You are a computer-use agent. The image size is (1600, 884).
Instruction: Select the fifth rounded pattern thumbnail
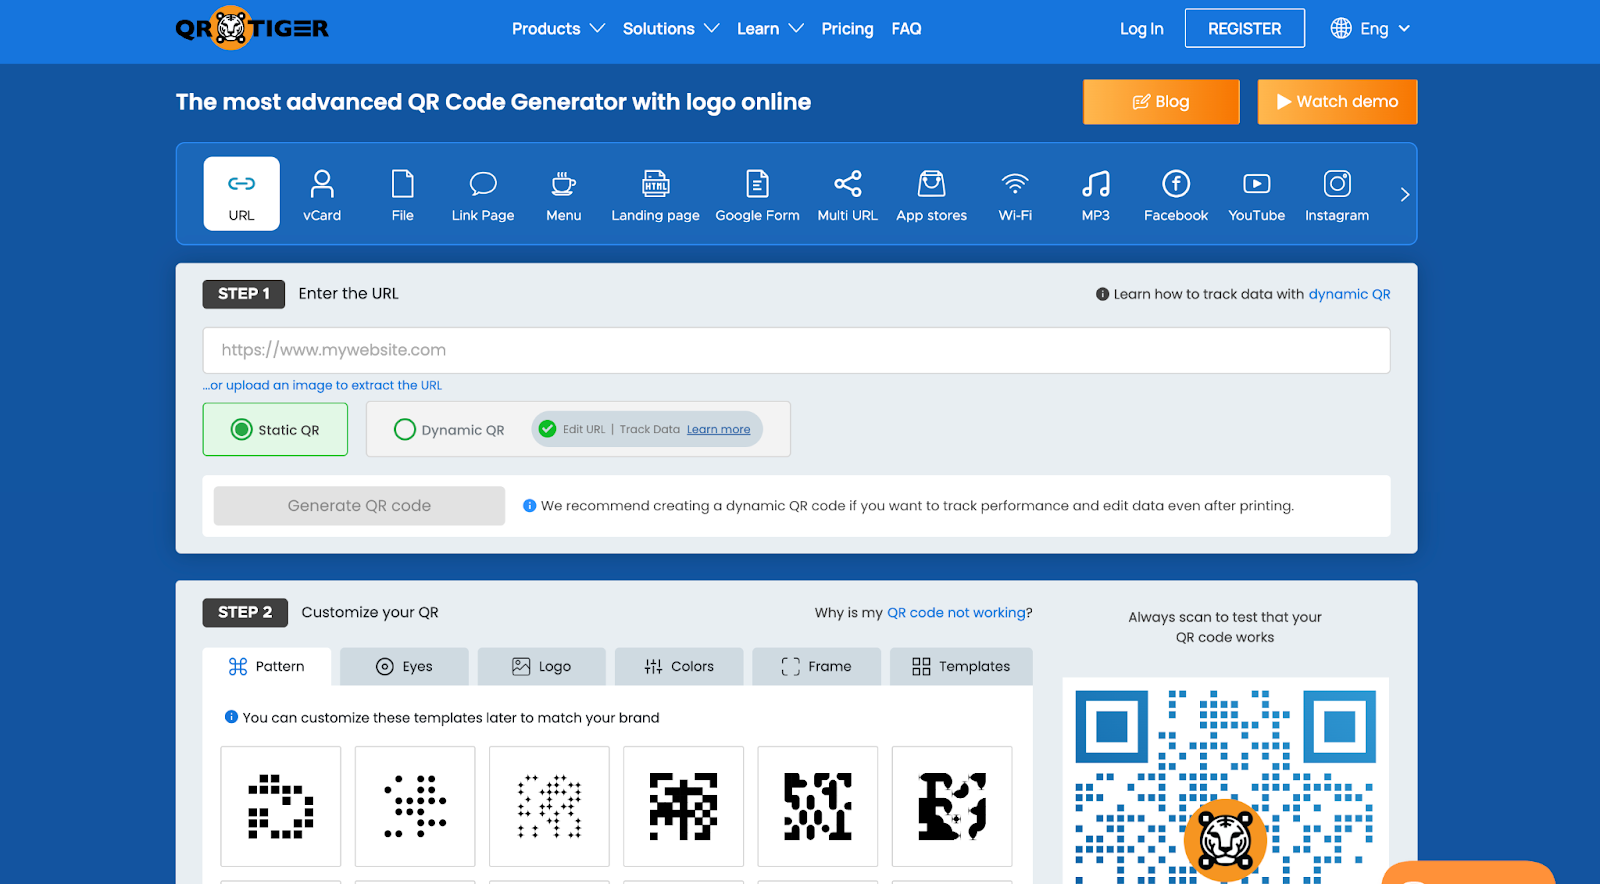tap(818, 806)
